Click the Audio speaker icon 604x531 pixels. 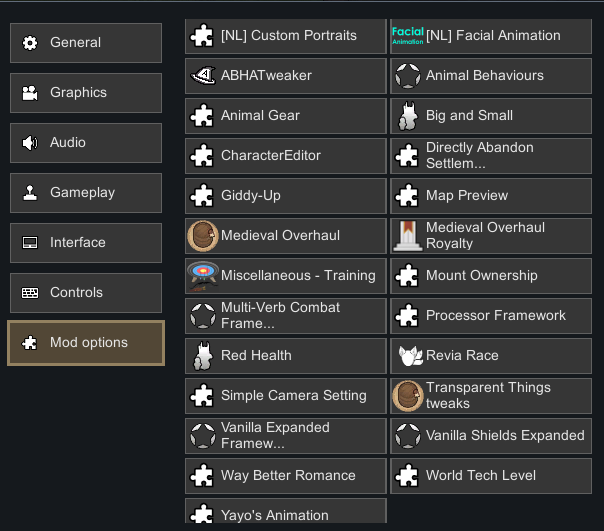30,143
